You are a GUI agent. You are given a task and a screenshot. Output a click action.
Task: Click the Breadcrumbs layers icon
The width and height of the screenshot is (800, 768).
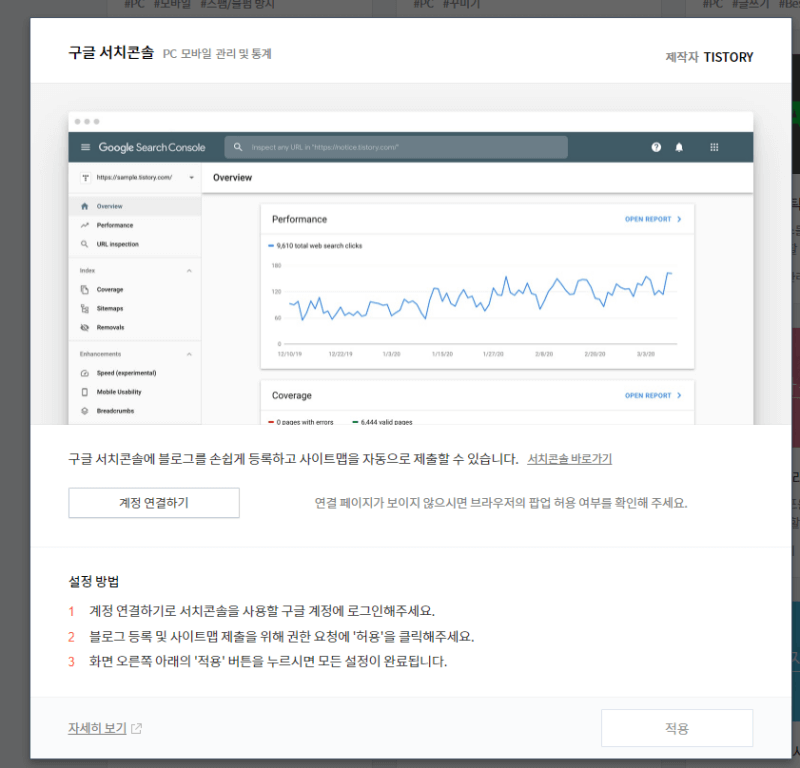85,411
